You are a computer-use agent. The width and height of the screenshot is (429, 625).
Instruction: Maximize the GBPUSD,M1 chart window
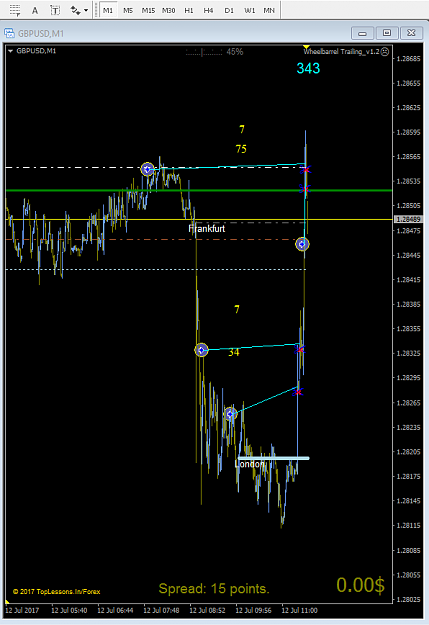click(x=387, y=33)
